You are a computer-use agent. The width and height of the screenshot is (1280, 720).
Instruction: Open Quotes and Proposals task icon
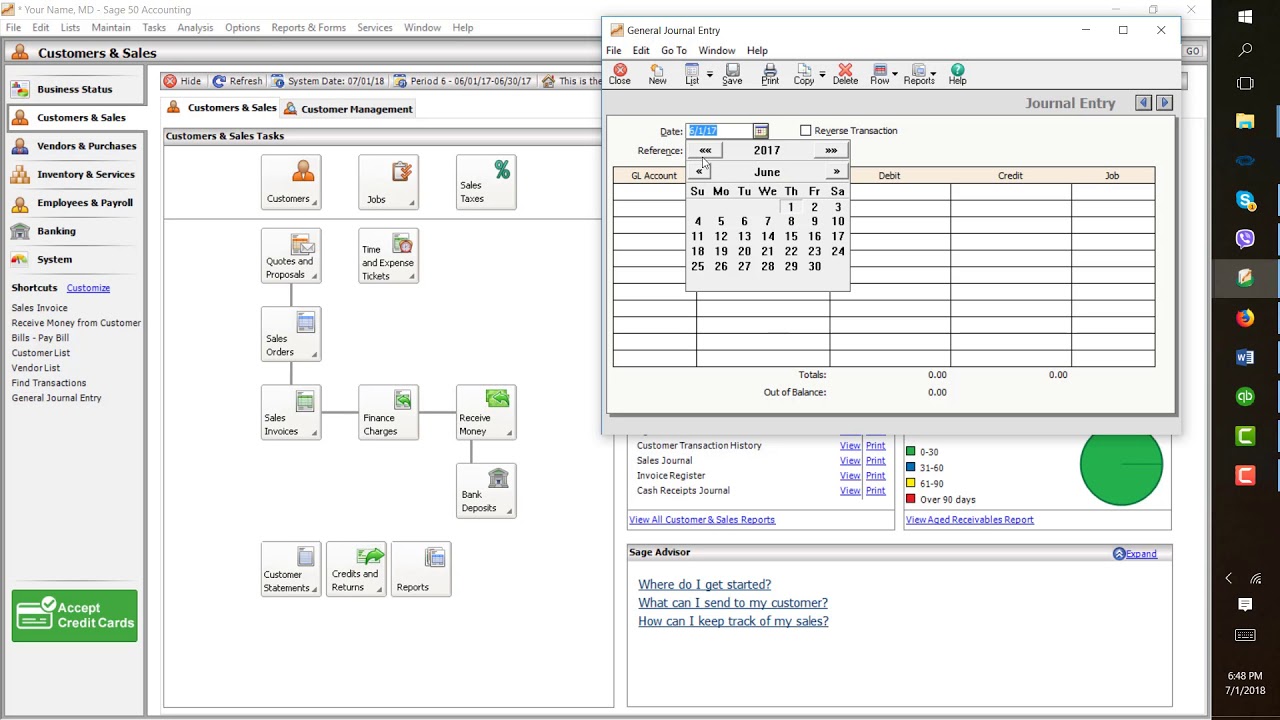point(291,256)
